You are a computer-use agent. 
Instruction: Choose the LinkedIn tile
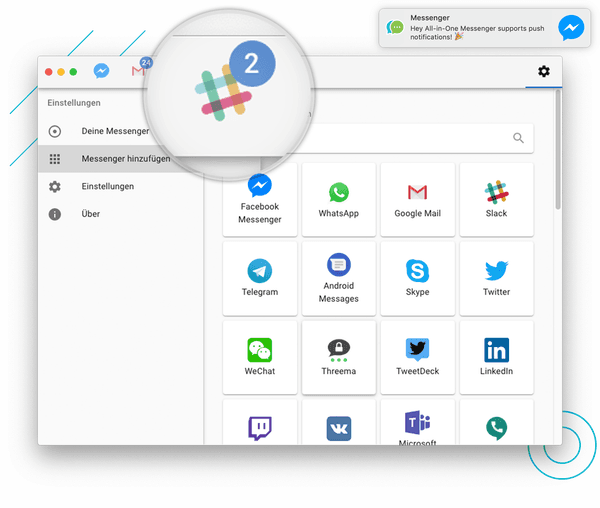[496, 357]
